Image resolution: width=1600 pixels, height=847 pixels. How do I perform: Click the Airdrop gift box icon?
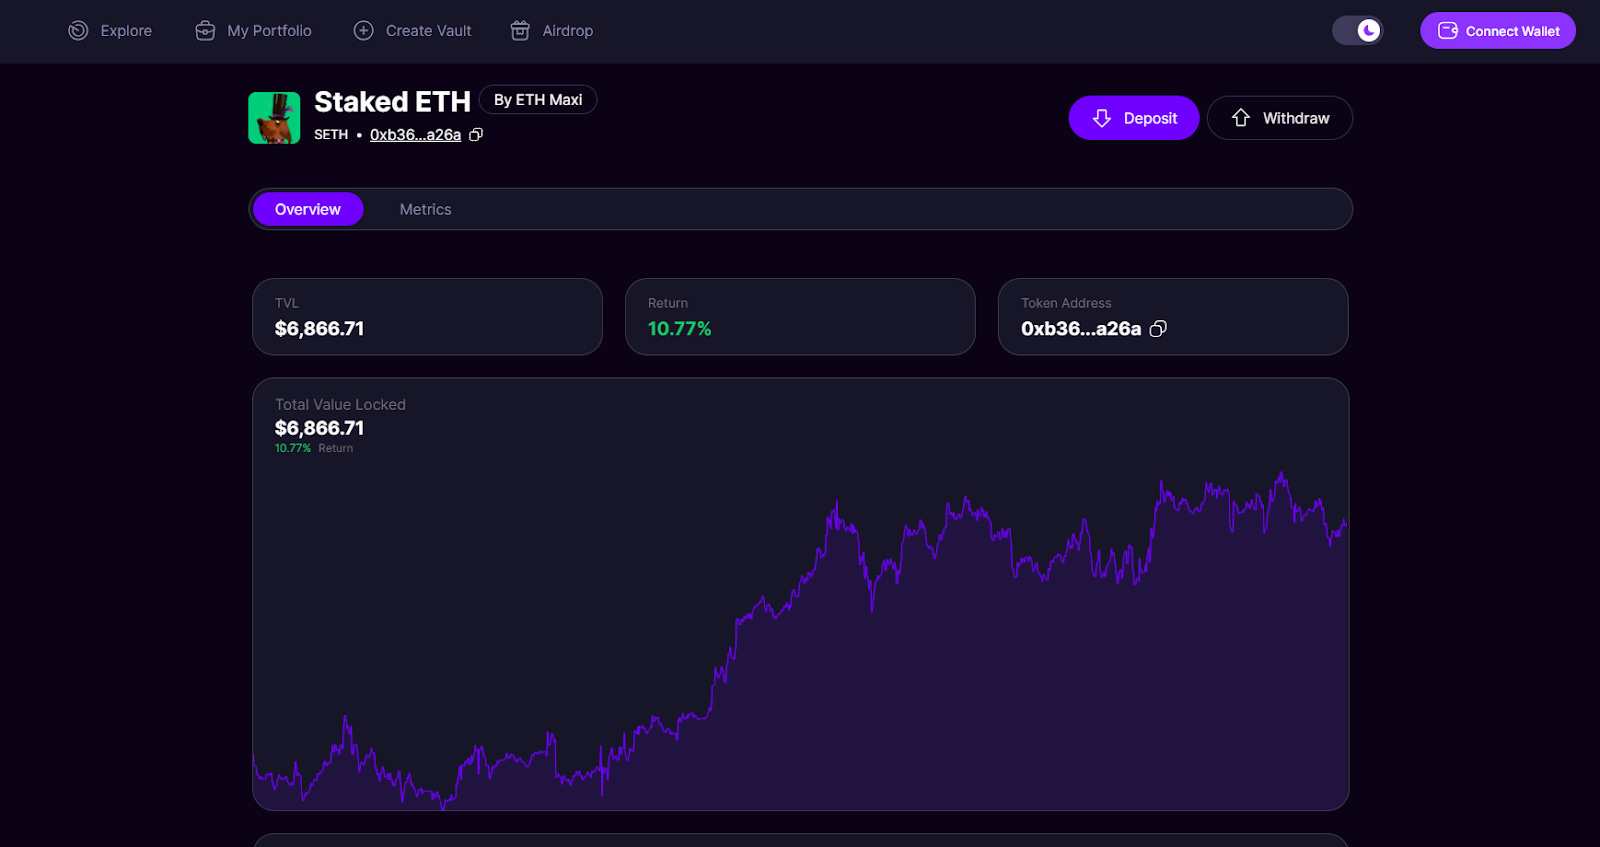pyautogui.click(x=520, y=31)
